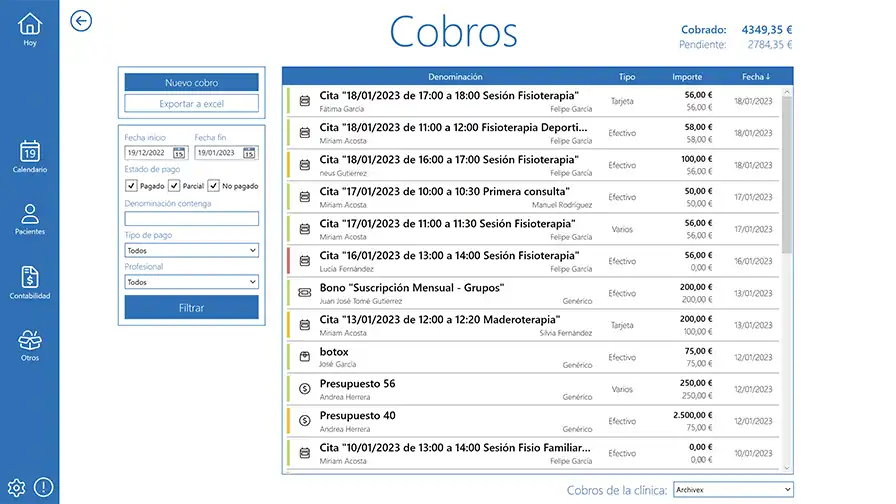Open calendar picker for Fecha inicio

click(179, 153)
